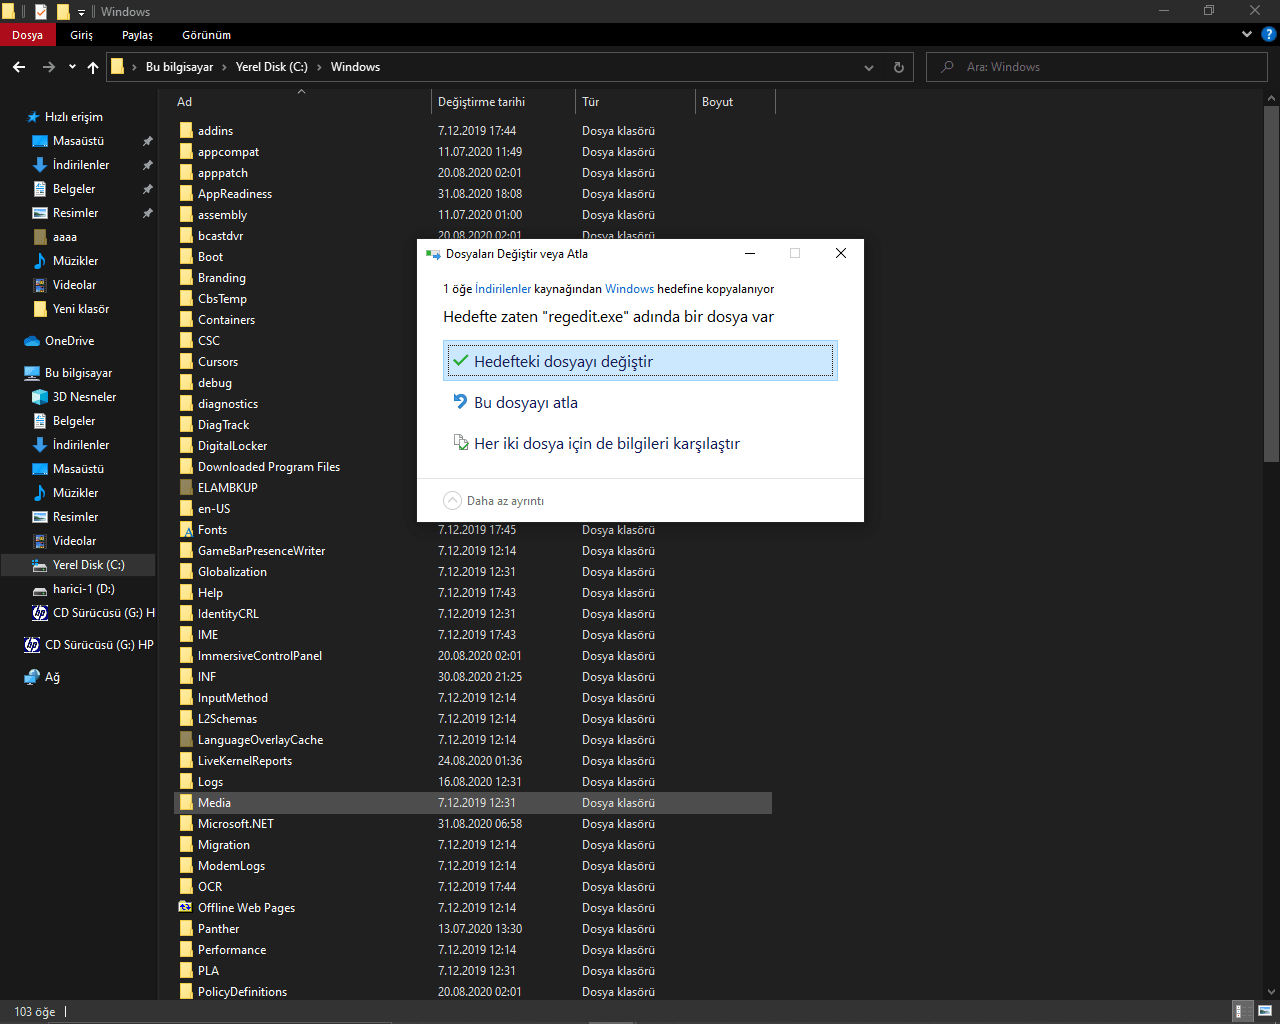Open the Dosya ribbon tab
This screenshot has width=1280, height=1024.
point(28,35)
